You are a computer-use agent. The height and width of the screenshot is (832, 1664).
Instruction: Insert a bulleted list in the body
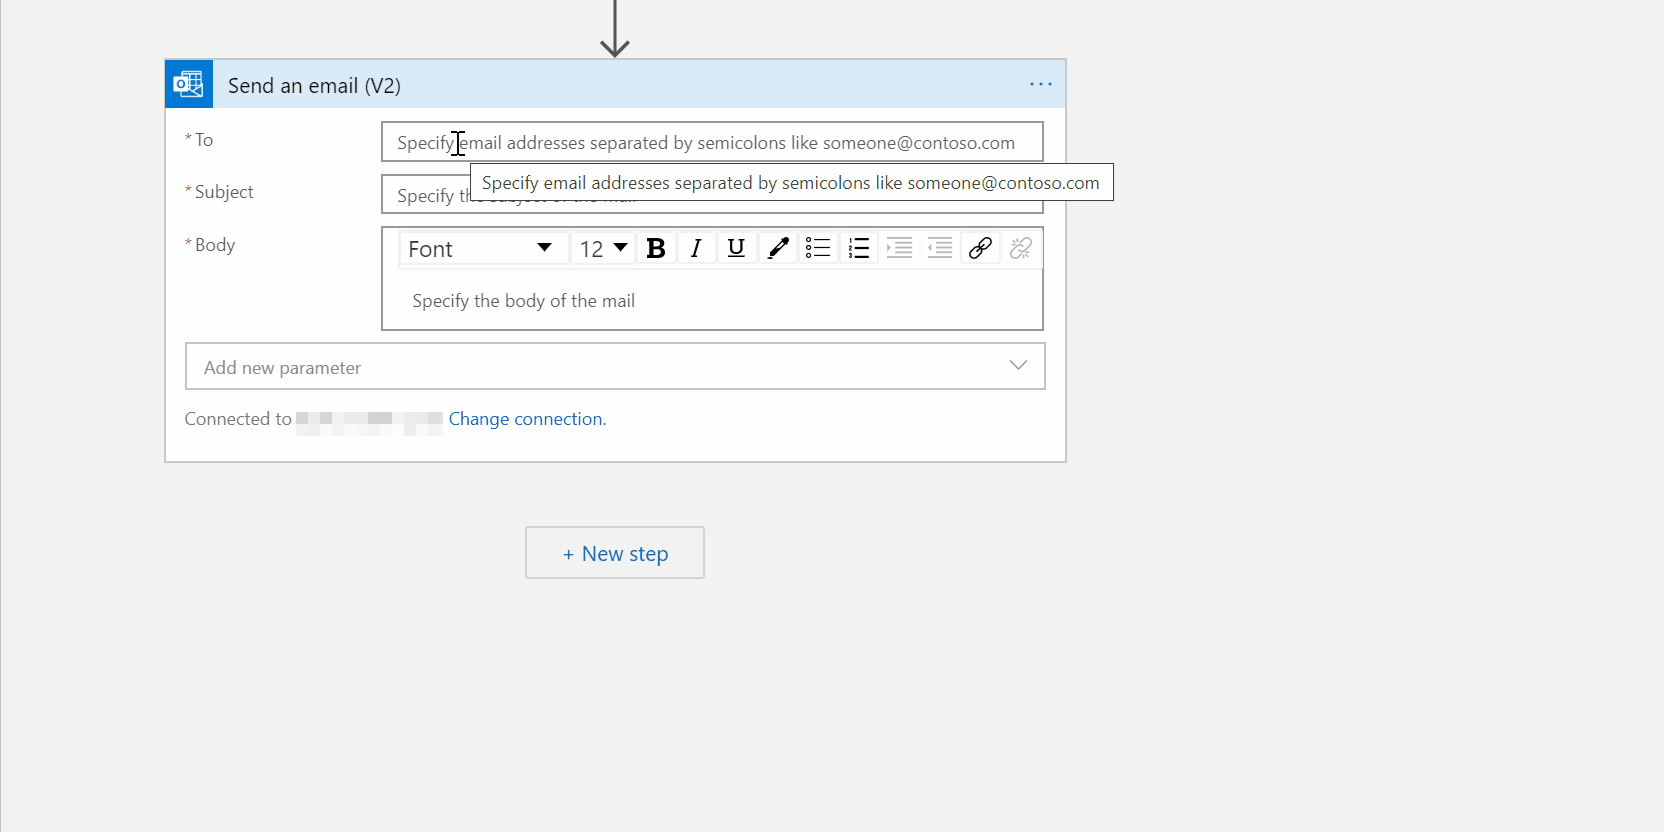click(818, 248)
